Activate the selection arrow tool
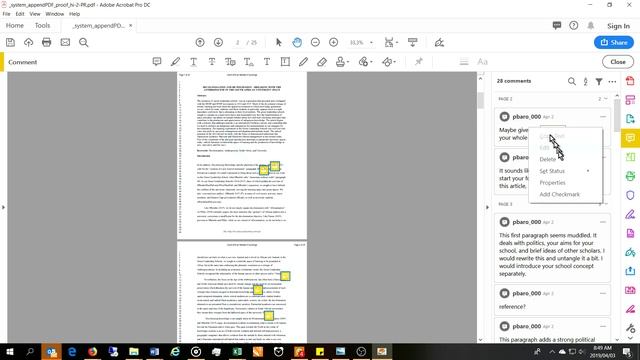Image resolution: width=640 pixels, height=360 pixels. pos(278,42)
